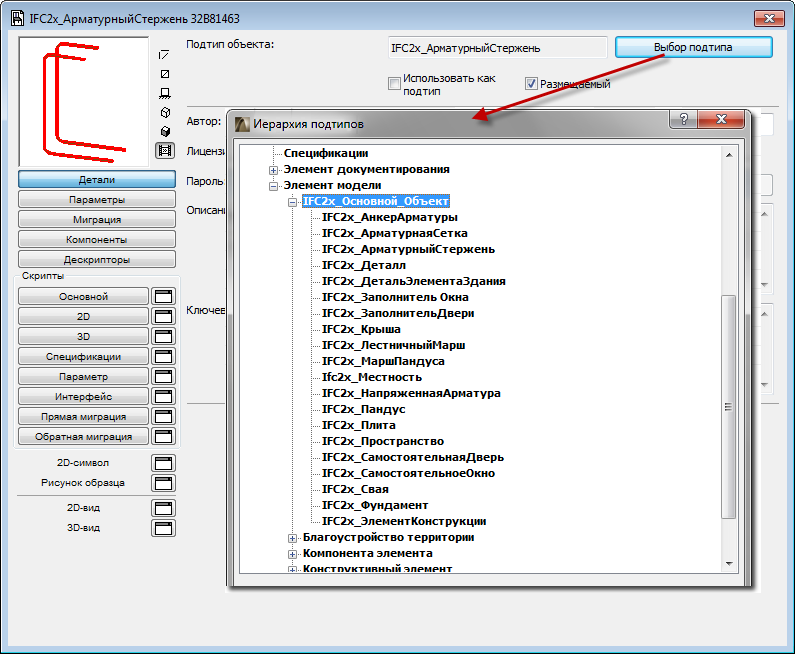The image size is (795, 654).
Task: Select side-view preview mode icon
Action: 165,93
